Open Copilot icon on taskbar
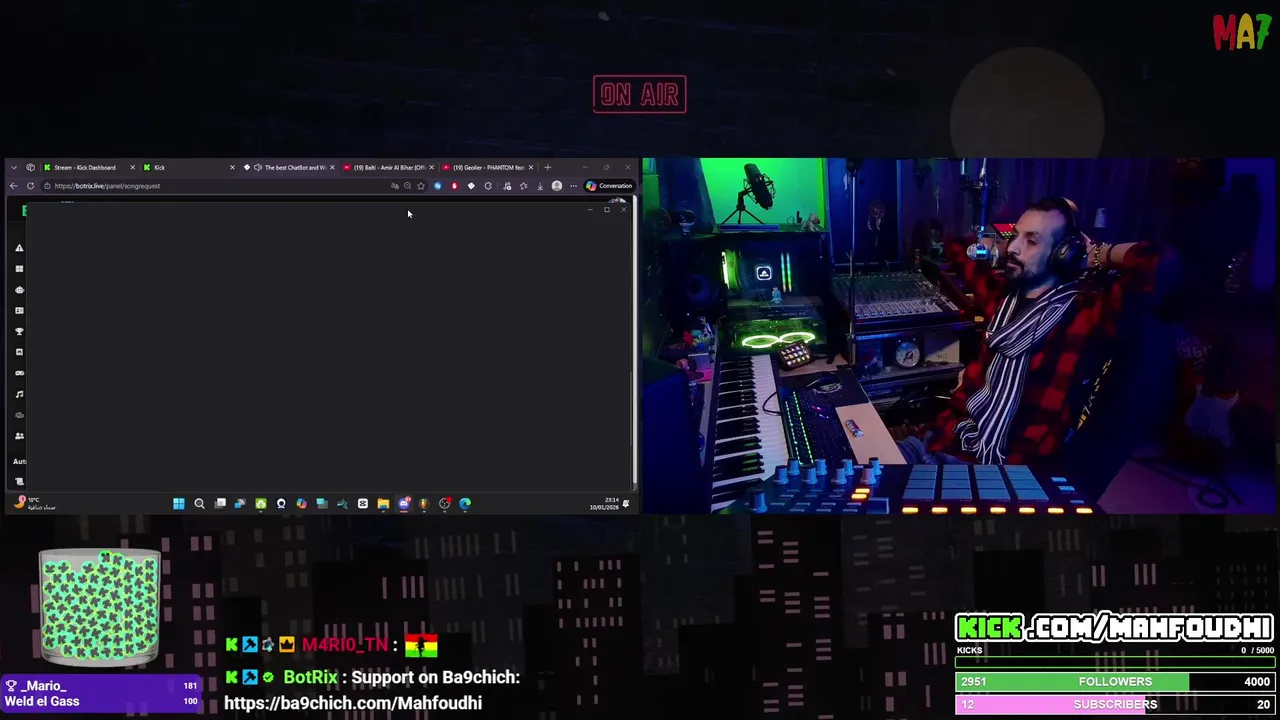The height and width of the screenshot is (720, 1280). coord(301,504)
